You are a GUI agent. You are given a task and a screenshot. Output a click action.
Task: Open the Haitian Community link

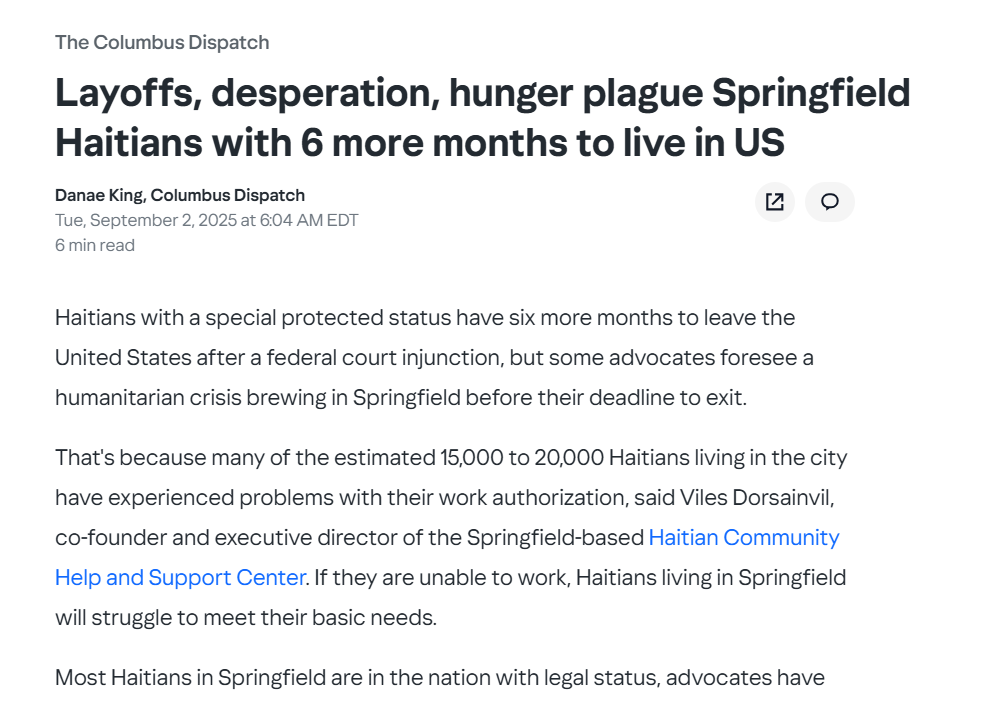pos(744,538)
